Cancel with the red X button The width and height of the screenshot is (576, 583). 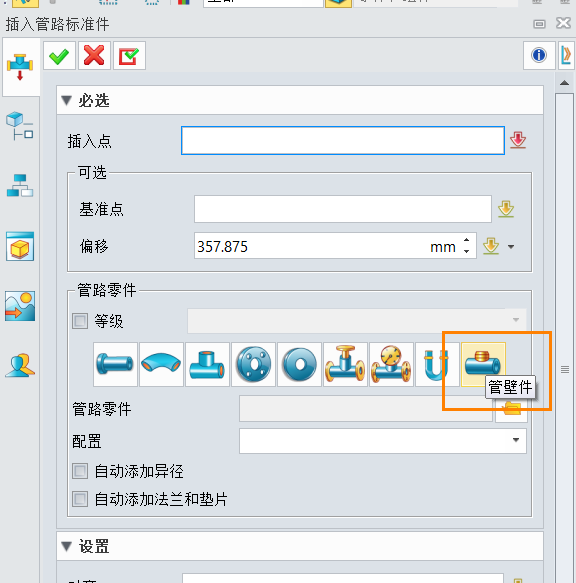(x=94, y=56)
